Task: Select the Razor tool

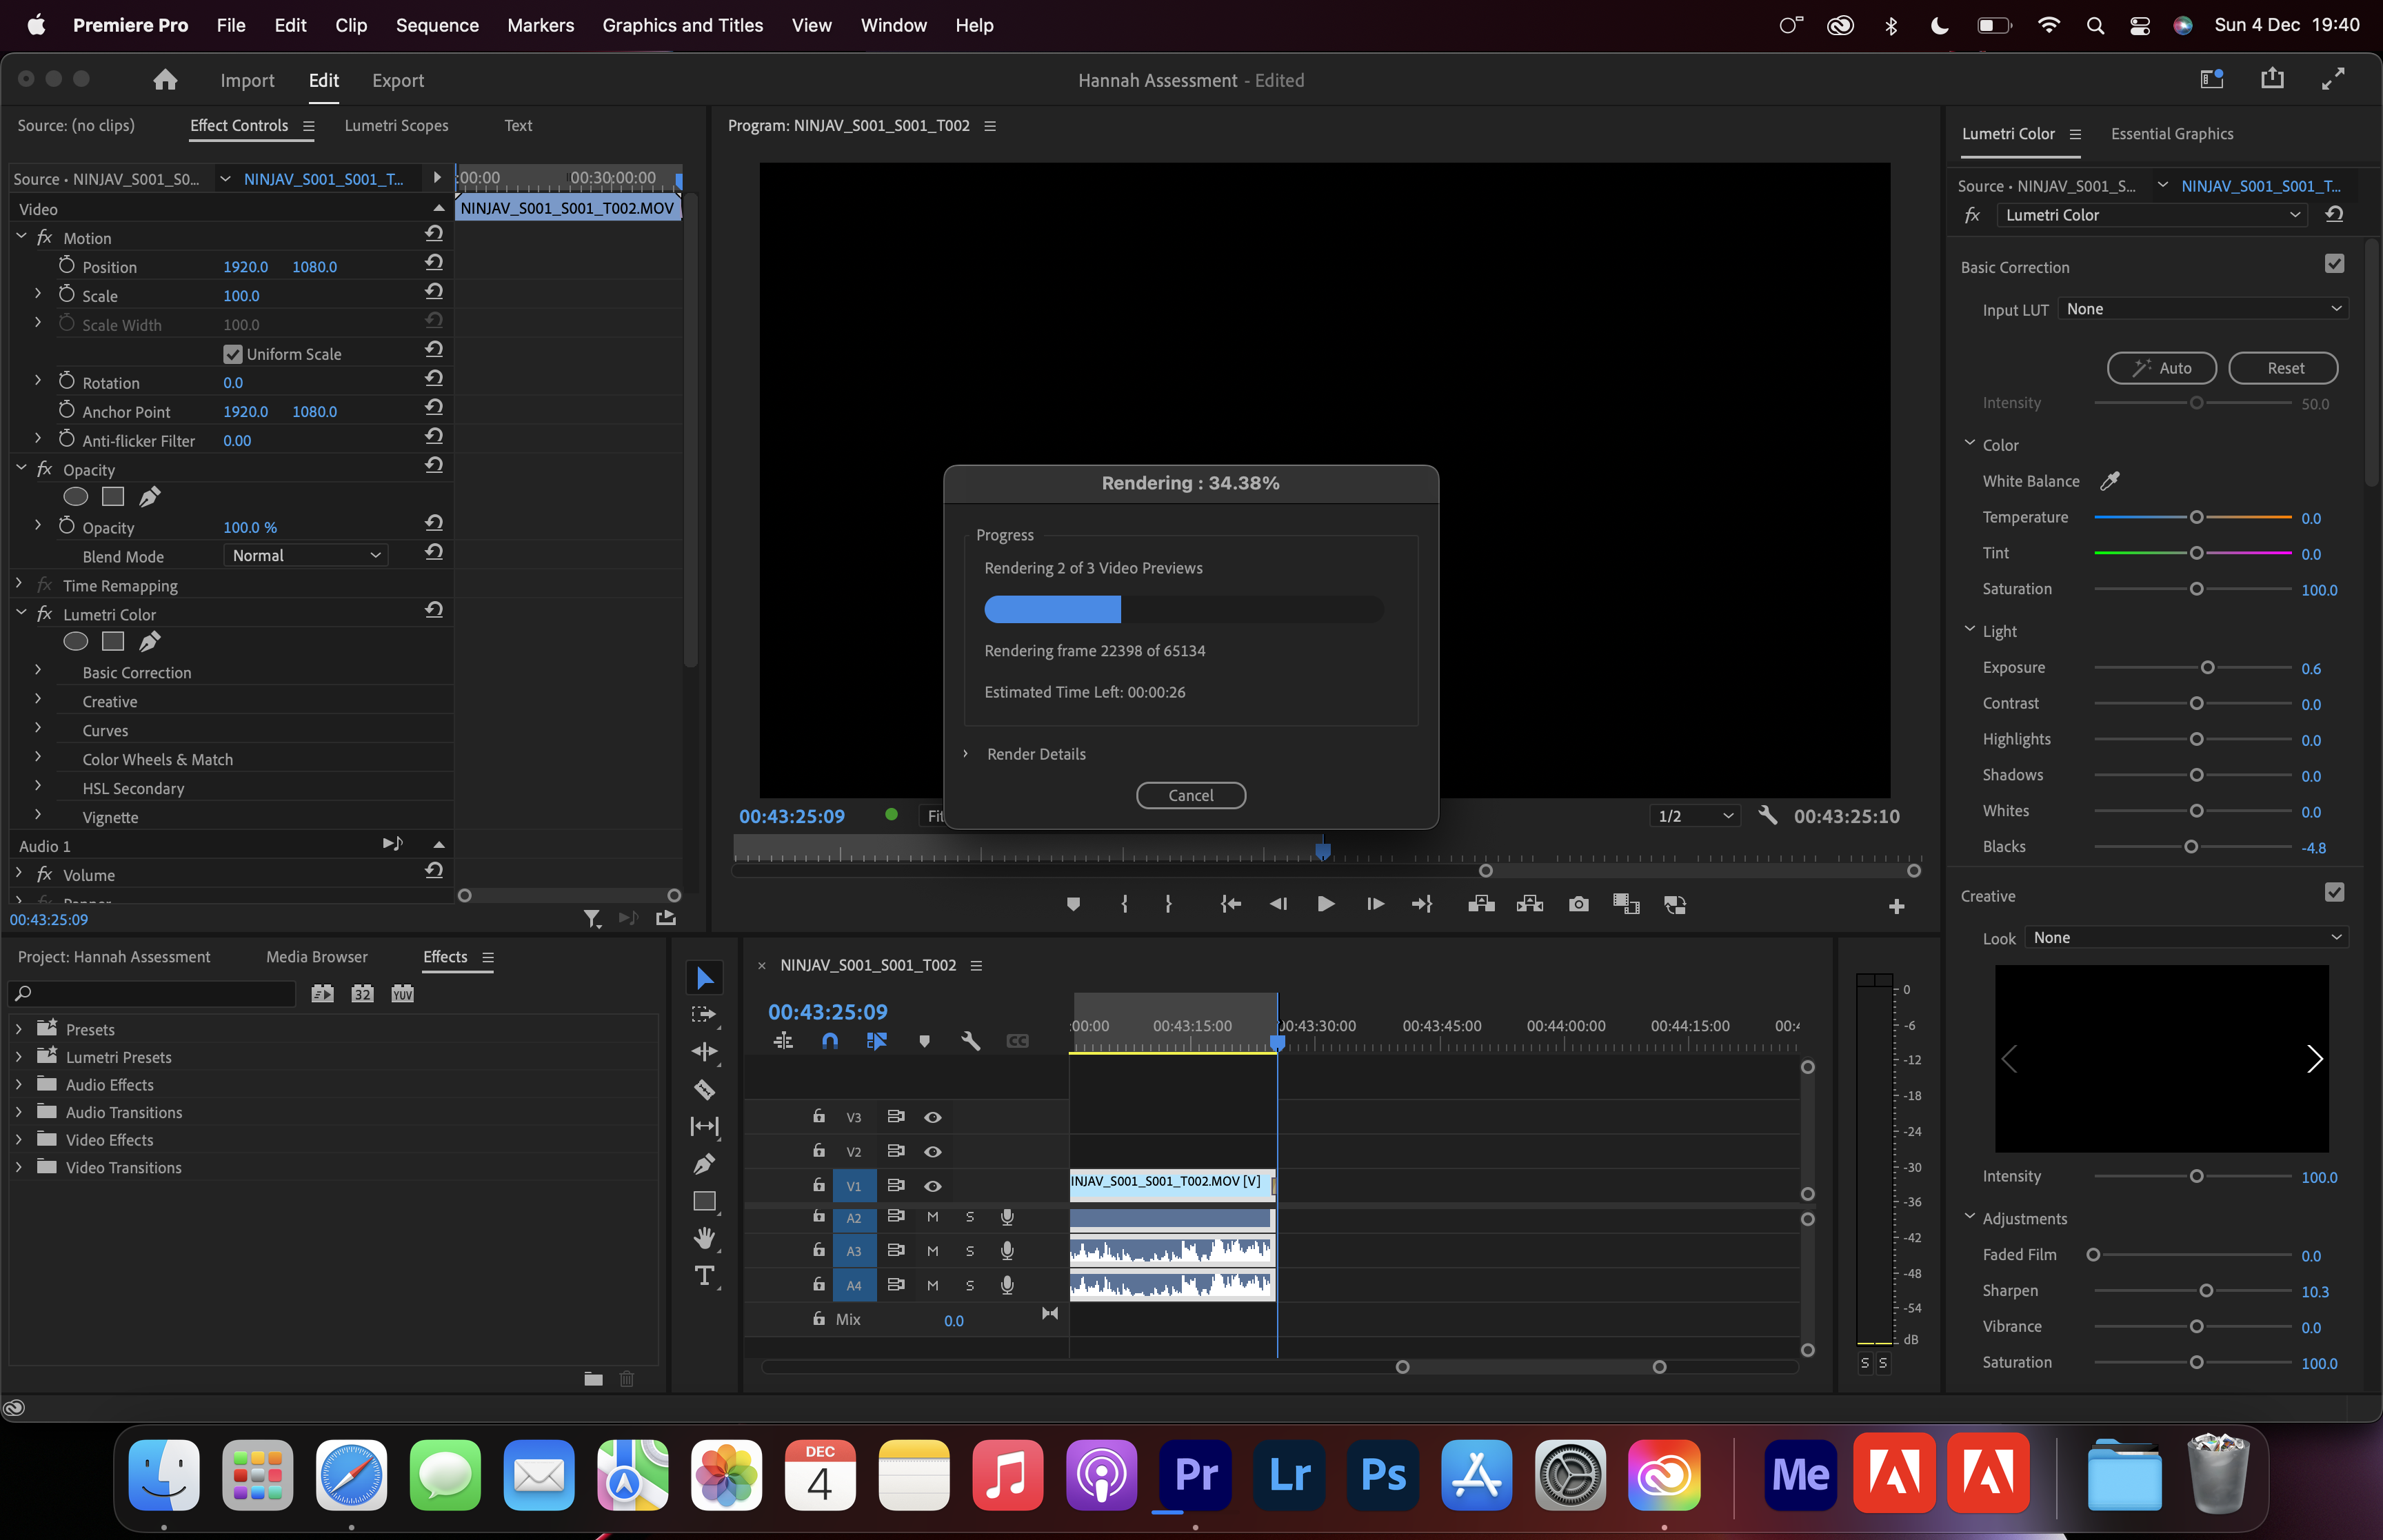Action: tap(704, 1089)
